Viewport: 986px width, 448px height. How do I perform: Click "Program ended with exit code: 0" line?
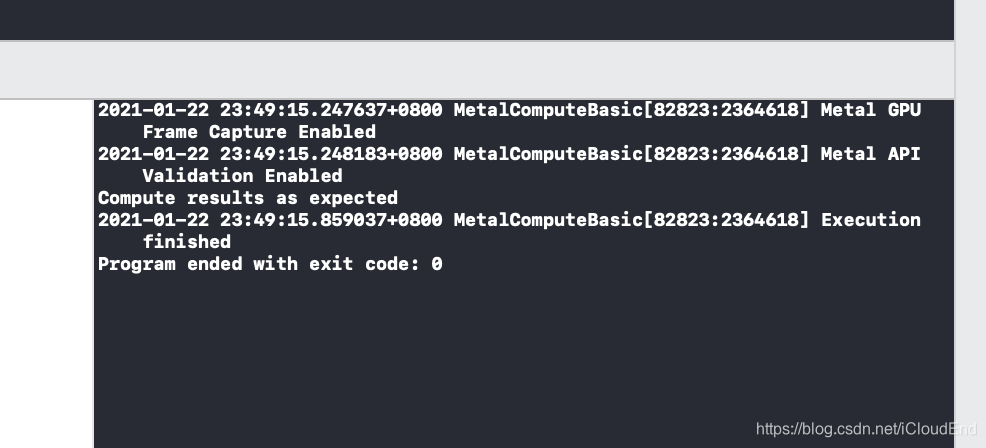click(x=270, y=264)
